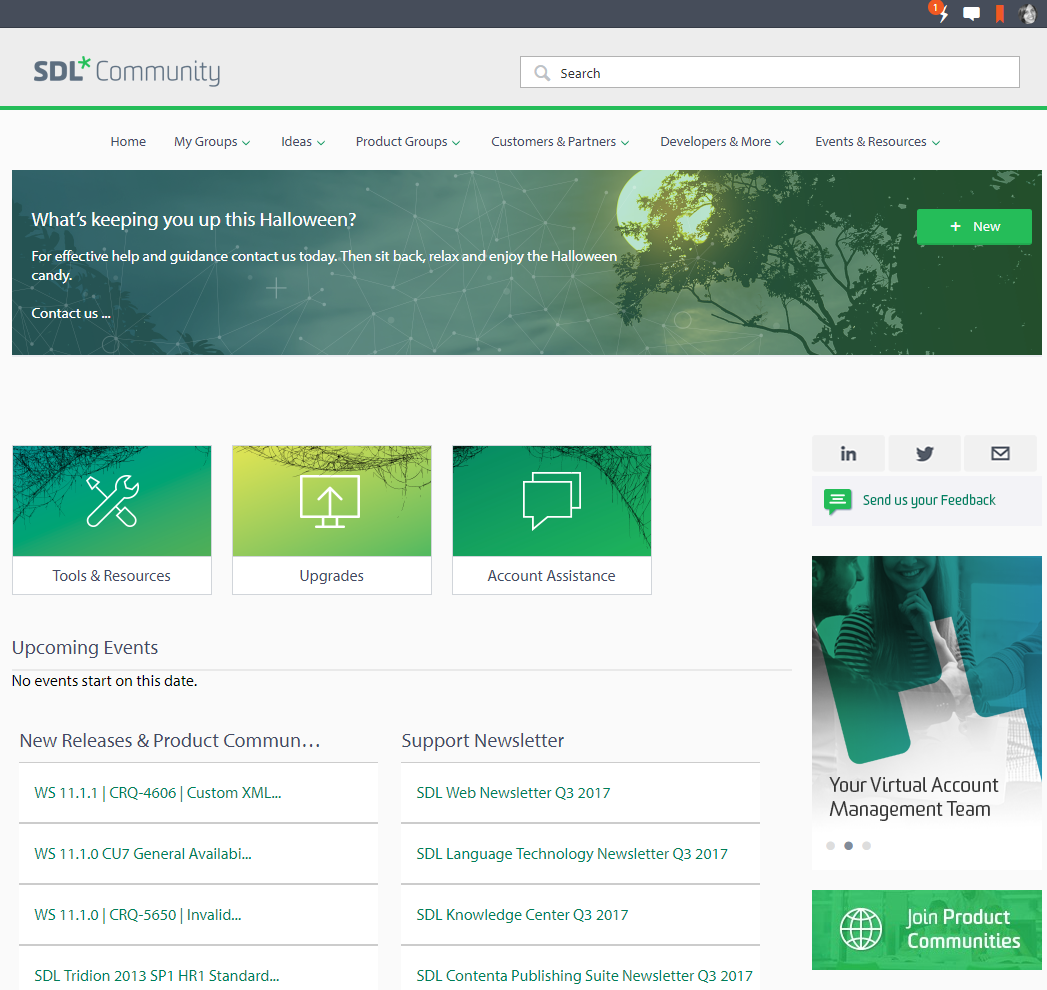
Task: Click the SDL Community logo
Action: (x=127, y=71)
